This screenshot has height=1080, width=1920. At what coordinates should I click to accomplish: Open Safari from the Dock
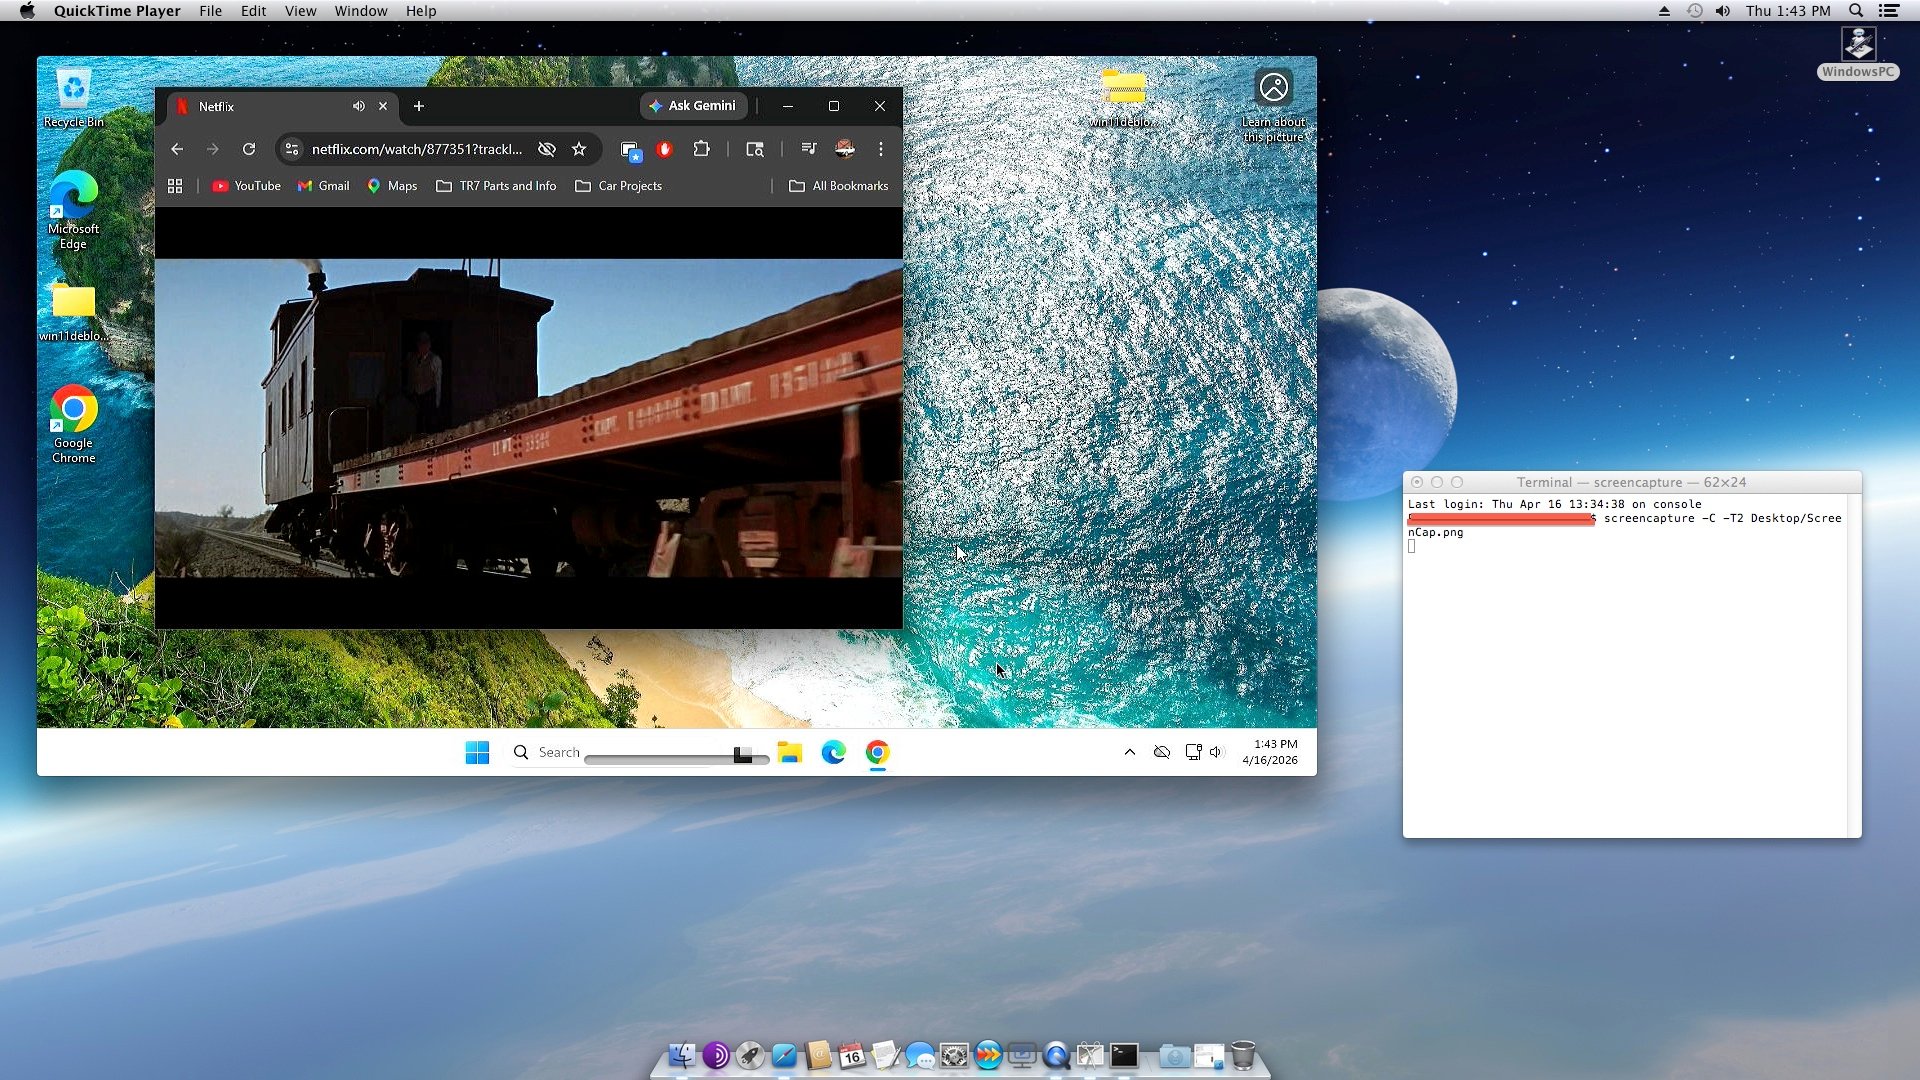click(x=784, y=1056)
